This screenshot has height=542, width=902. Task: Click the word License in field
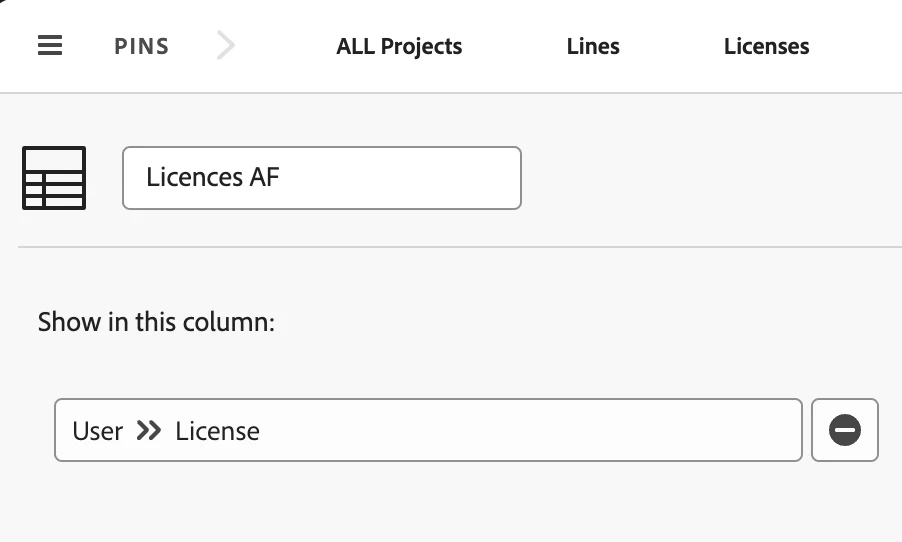pos(217,431)
